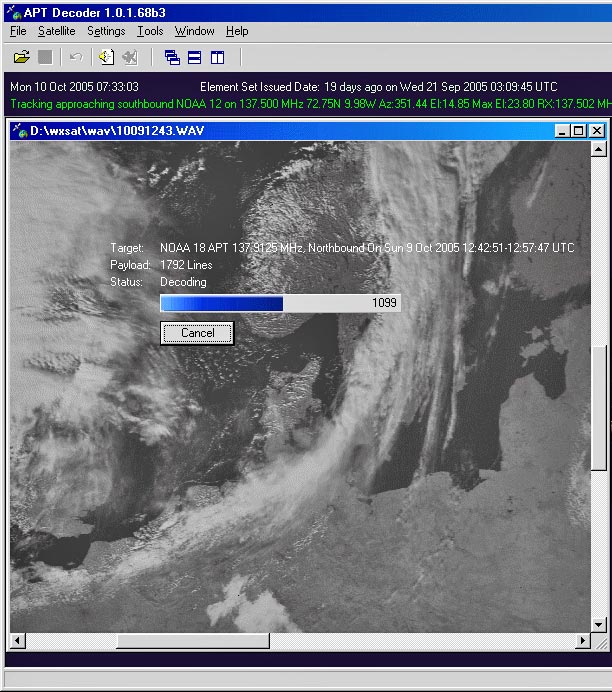Click the horizontal scrollbar right arrow
612x692 pixels.
(x=583, y=640)
